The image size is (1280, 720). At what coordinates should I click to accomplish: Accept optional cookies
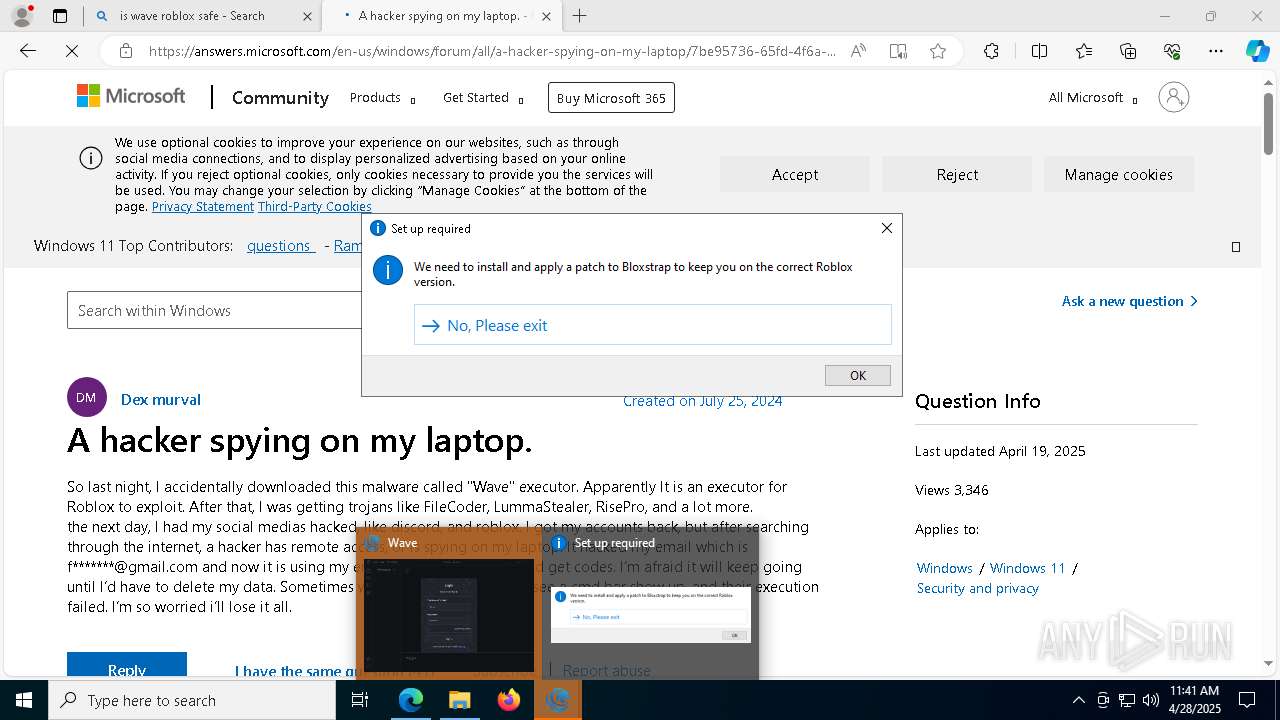pos(795,174)
